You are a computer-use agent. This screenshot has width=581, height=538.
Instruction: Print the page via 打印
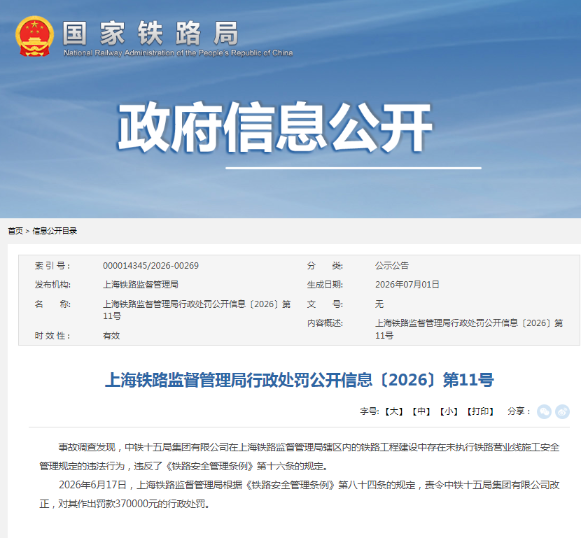point(480,412)
